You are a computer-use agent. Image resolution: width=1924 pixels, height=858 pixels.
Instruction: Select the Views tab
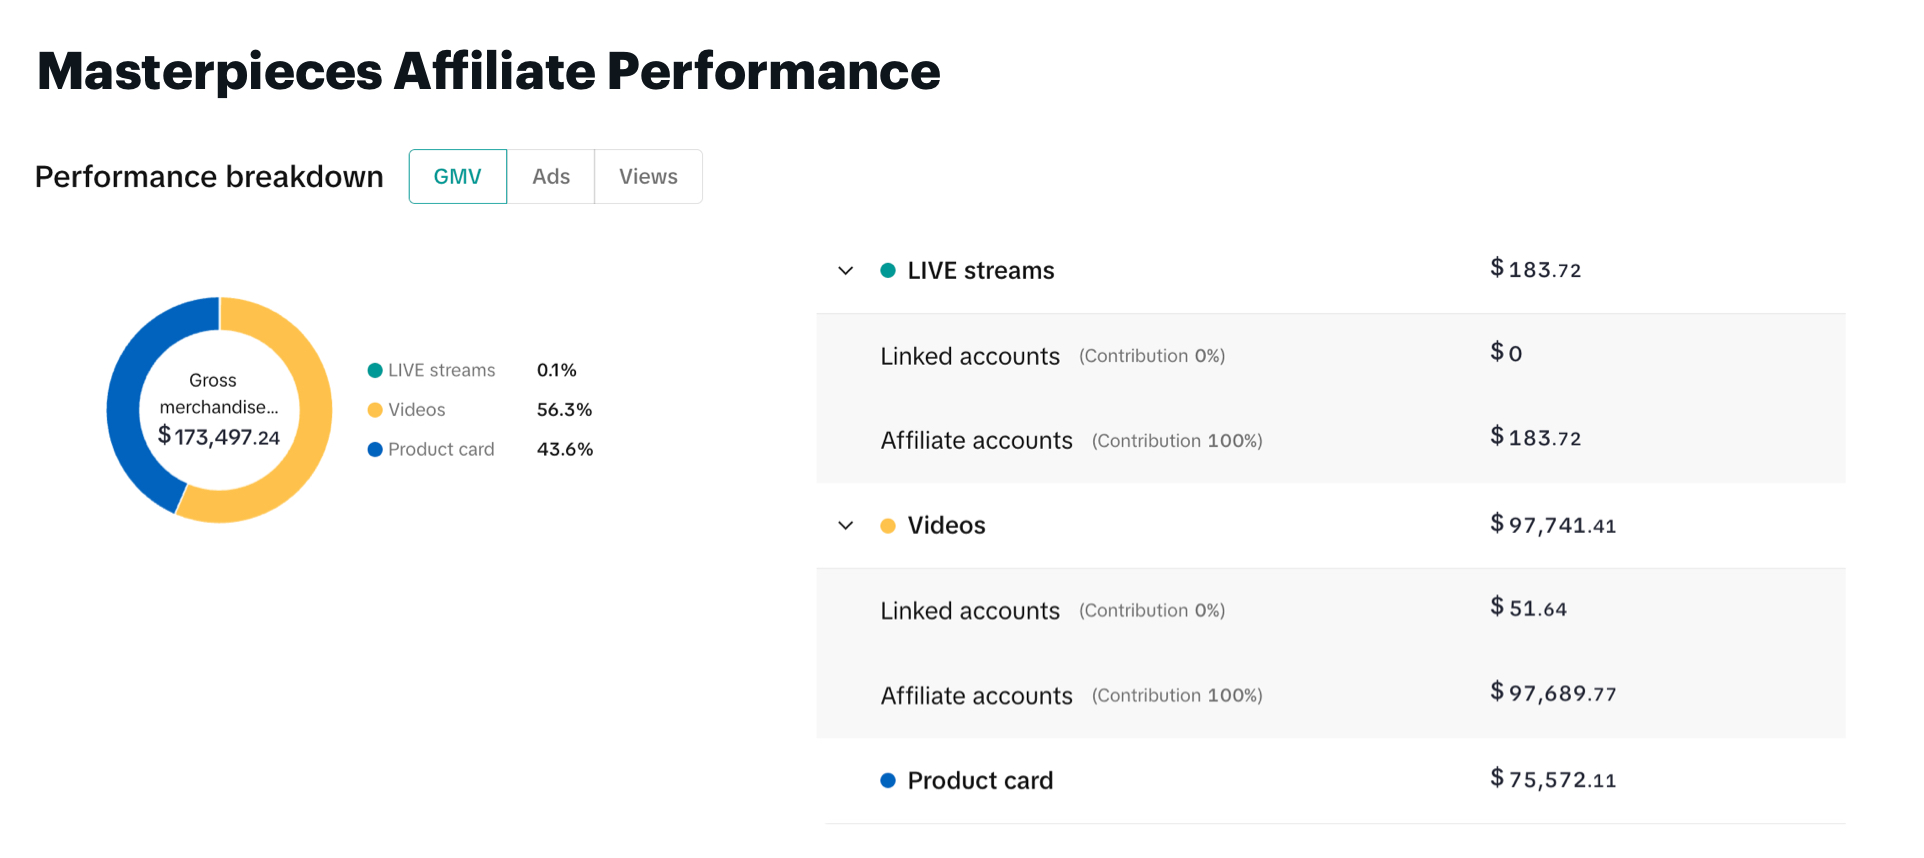tap(648, 177)
